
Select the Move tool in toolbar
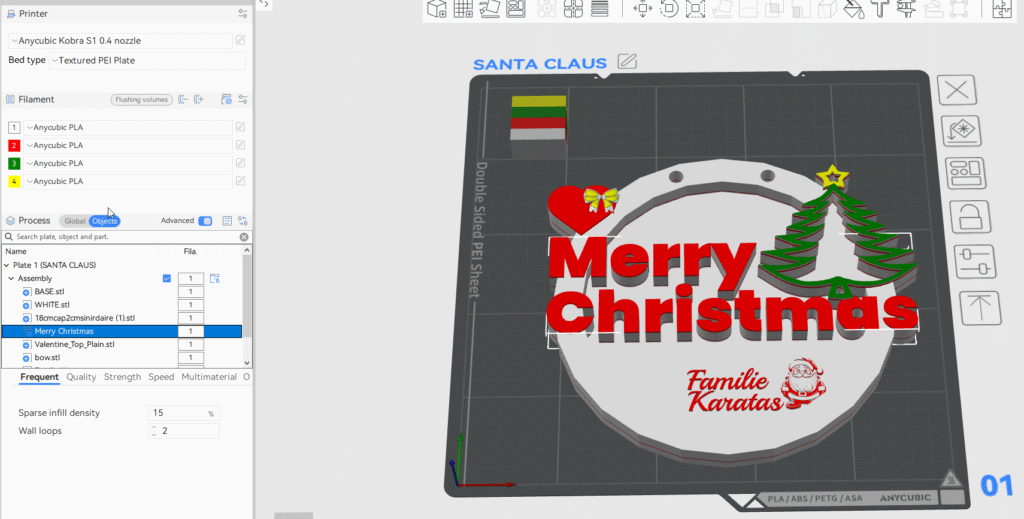(643, 9)
